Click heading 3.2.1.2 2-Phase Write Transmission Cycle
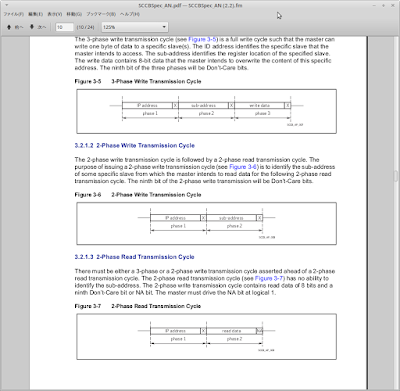The height and width of the screenshot is (391, 400). (x=135, y=145)
